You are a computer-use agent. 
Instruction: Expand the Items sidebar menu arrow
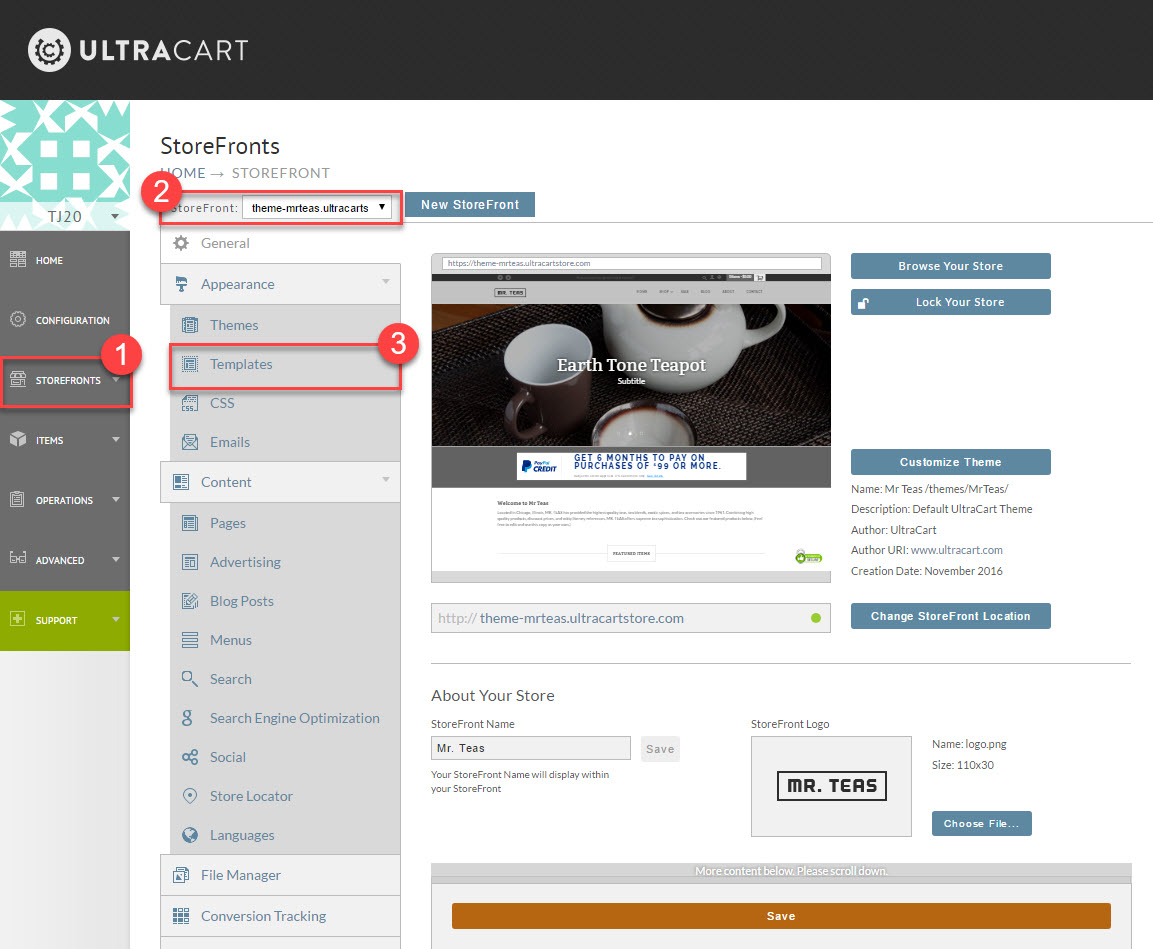[x=115, y=440]
